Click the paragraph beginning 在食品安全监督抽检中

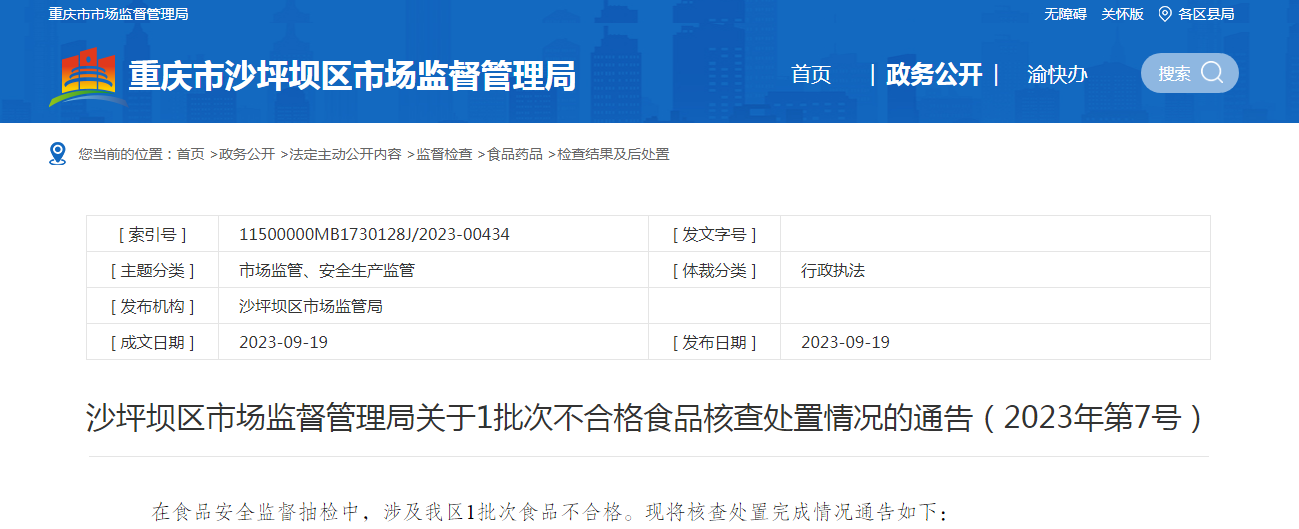tap(549, 513)
